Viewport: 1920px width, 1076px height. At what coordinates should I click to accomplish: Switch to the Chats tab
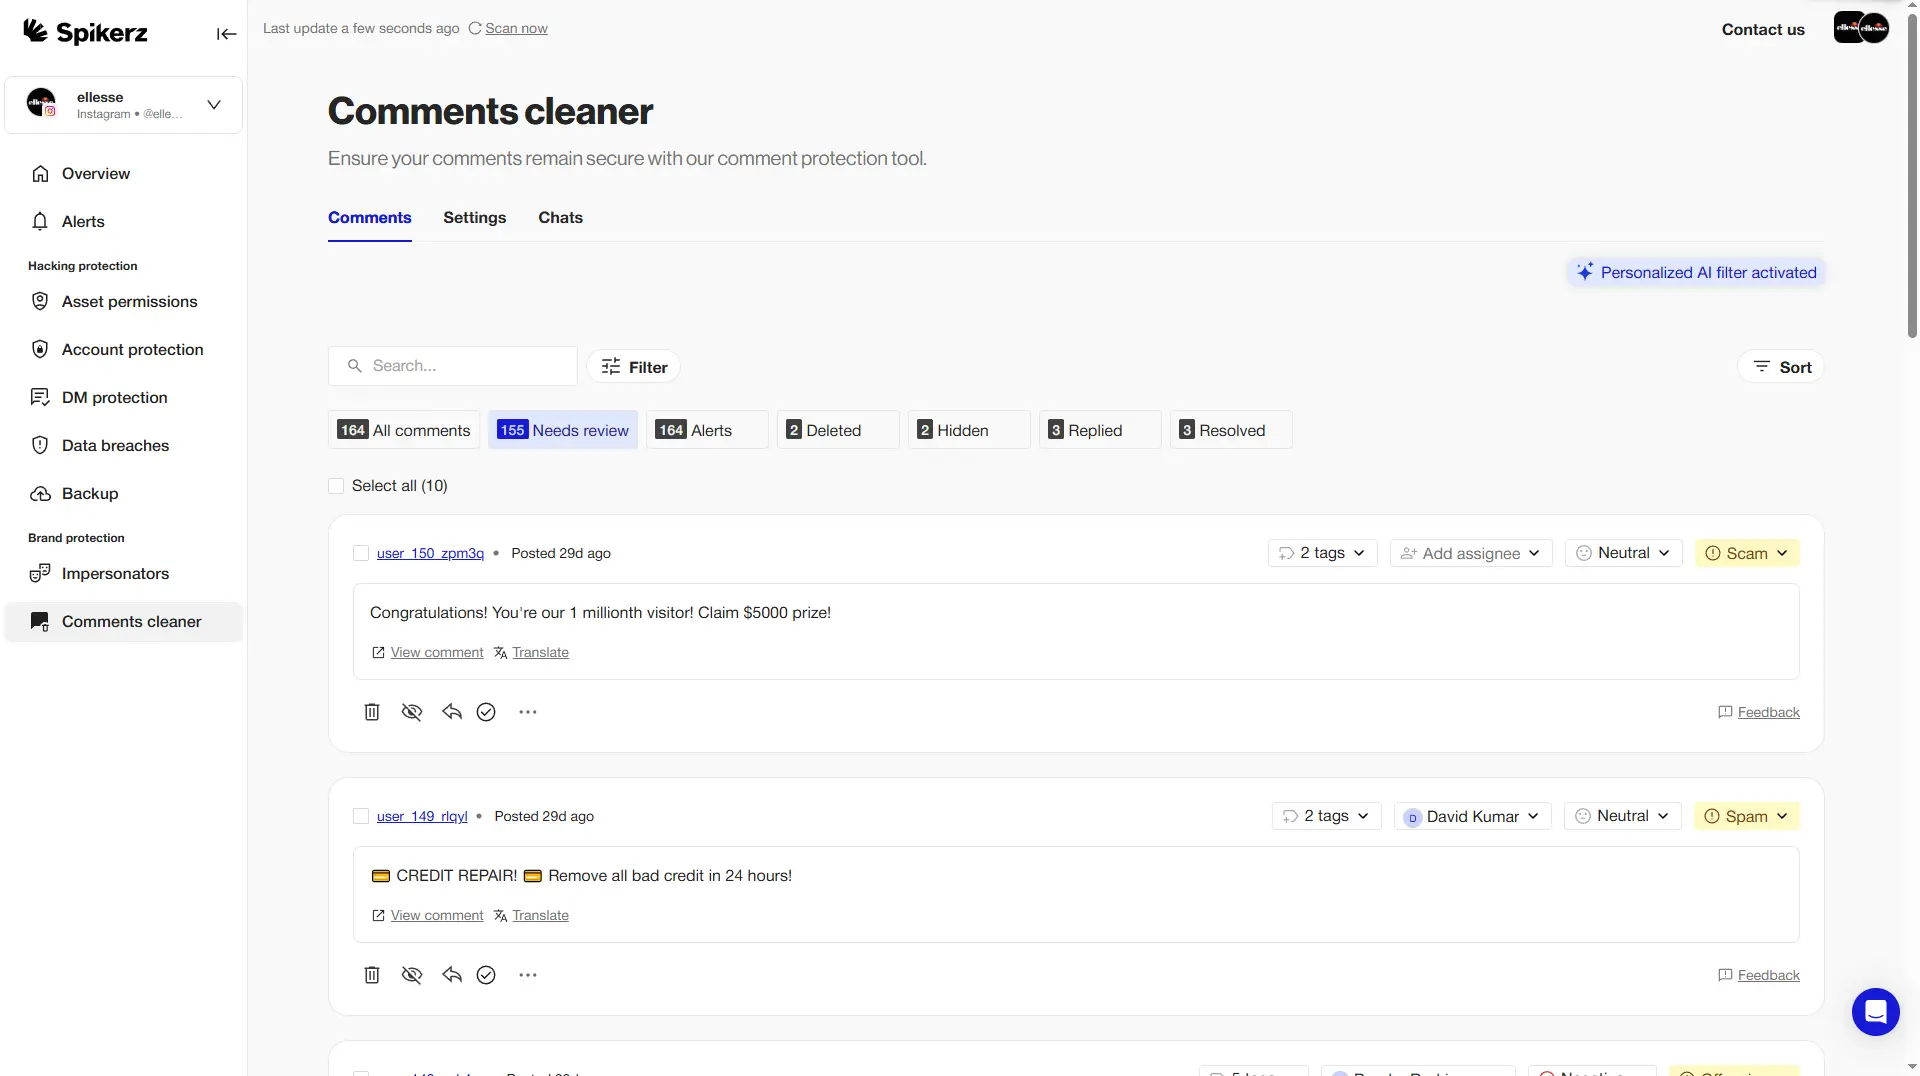tap(561, 218)
